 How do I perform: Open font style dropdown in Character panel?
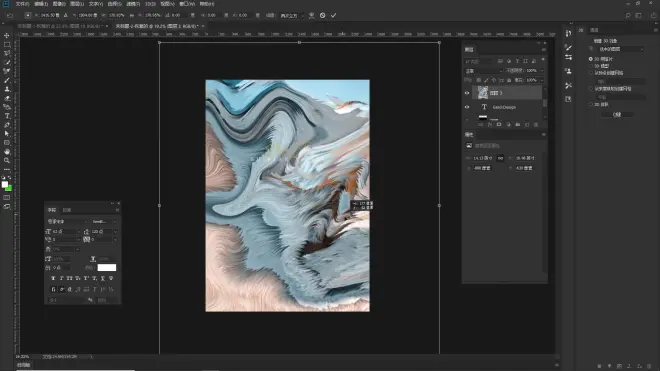coord(104,222)
